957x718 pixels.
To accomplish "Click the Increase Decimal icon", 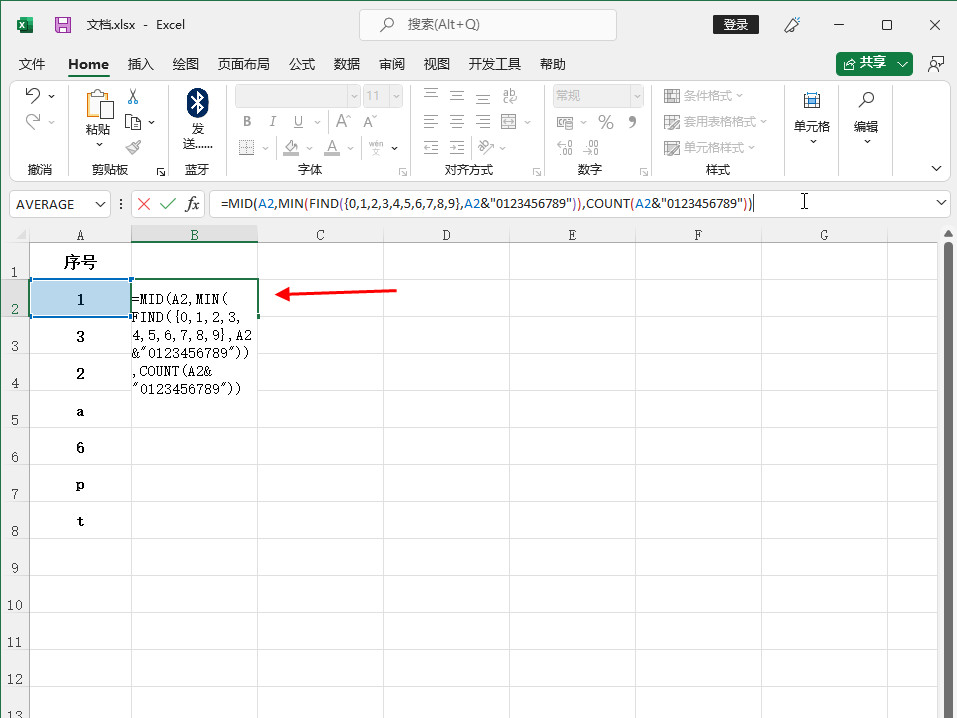I will tap(565, 147).
